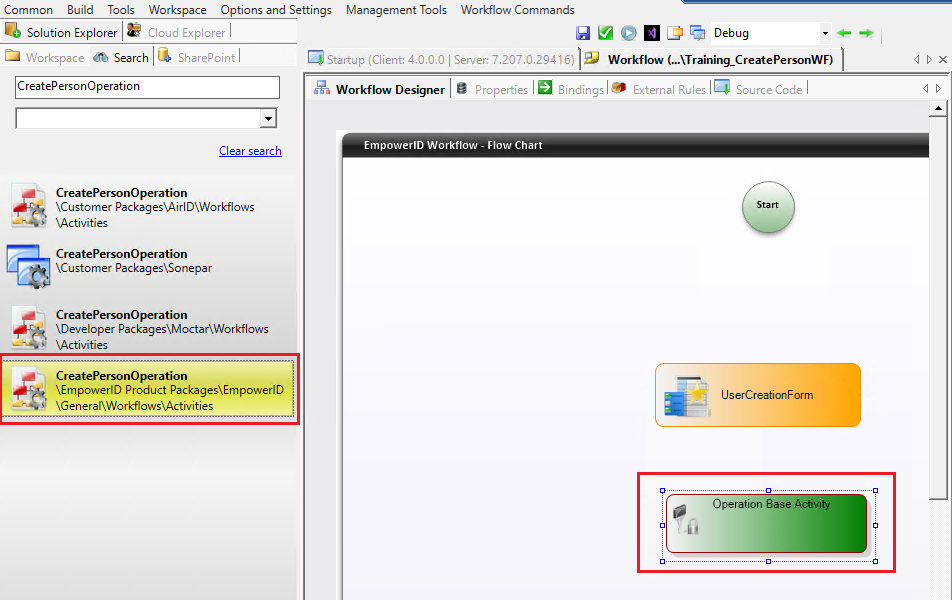Select the Workflow Training_CreatePersonWF tab
952x600 pixels.
point(712,59)
